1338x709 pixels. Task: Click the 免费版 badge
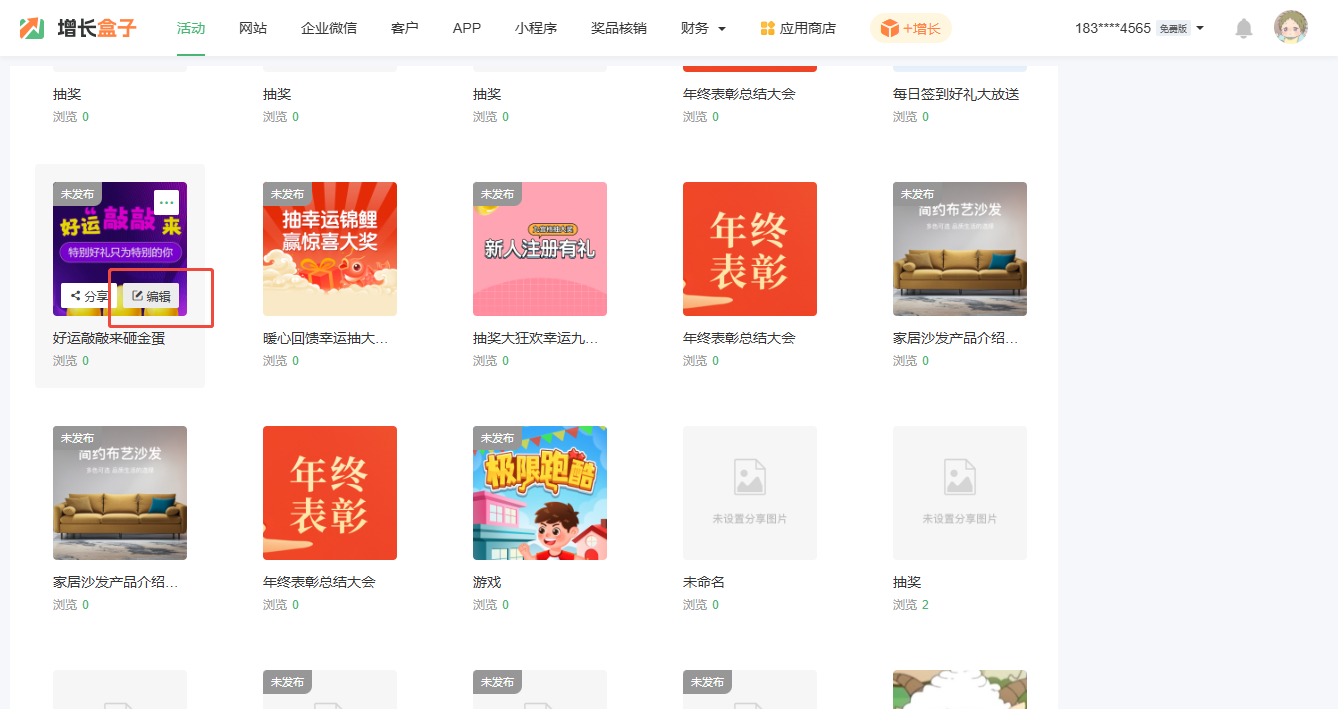point(1174,29)
